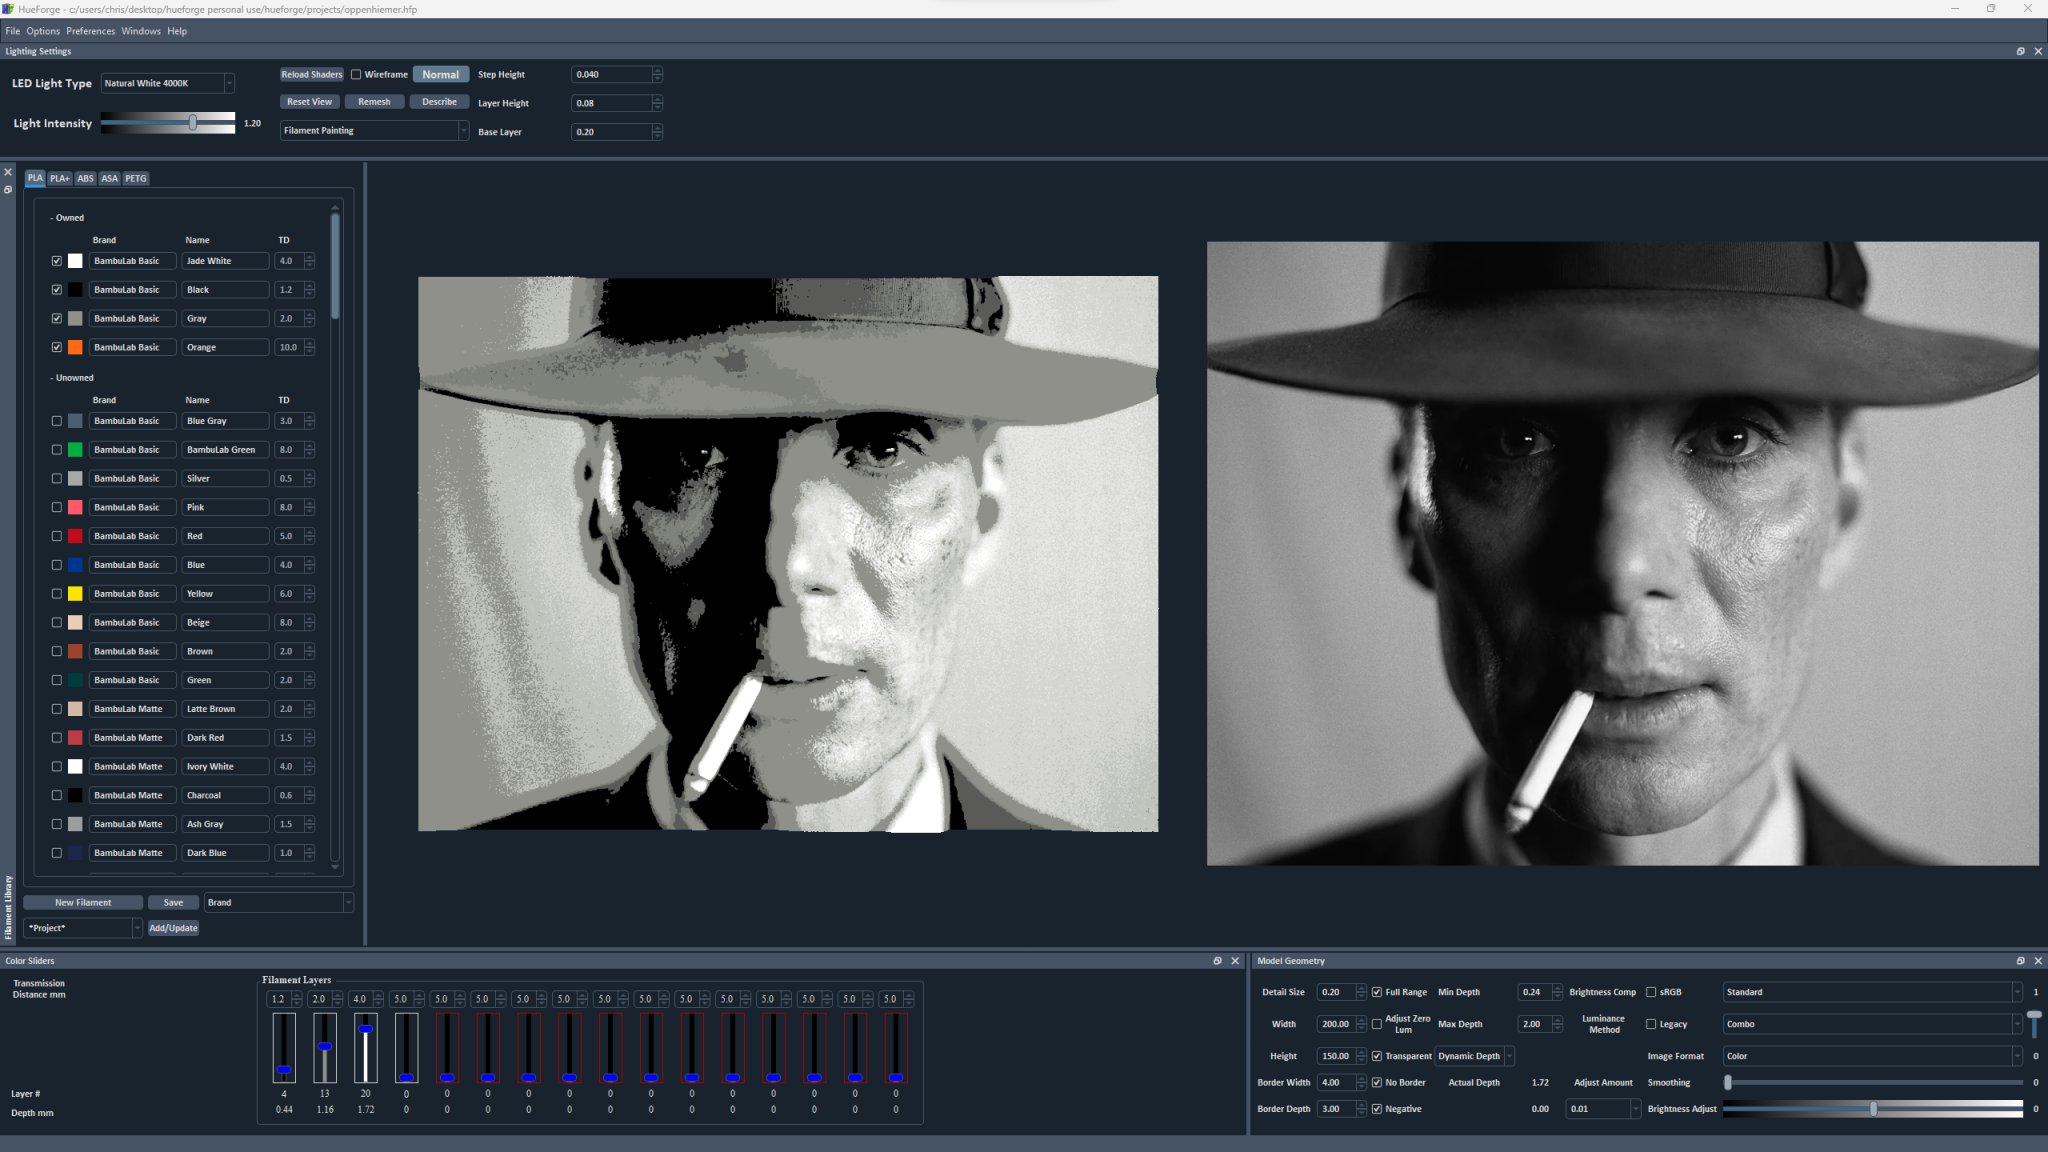This screenshot has height=1152, width=2048.
Task: Float the Filament Library panel
Action: (x=8, y=189)
